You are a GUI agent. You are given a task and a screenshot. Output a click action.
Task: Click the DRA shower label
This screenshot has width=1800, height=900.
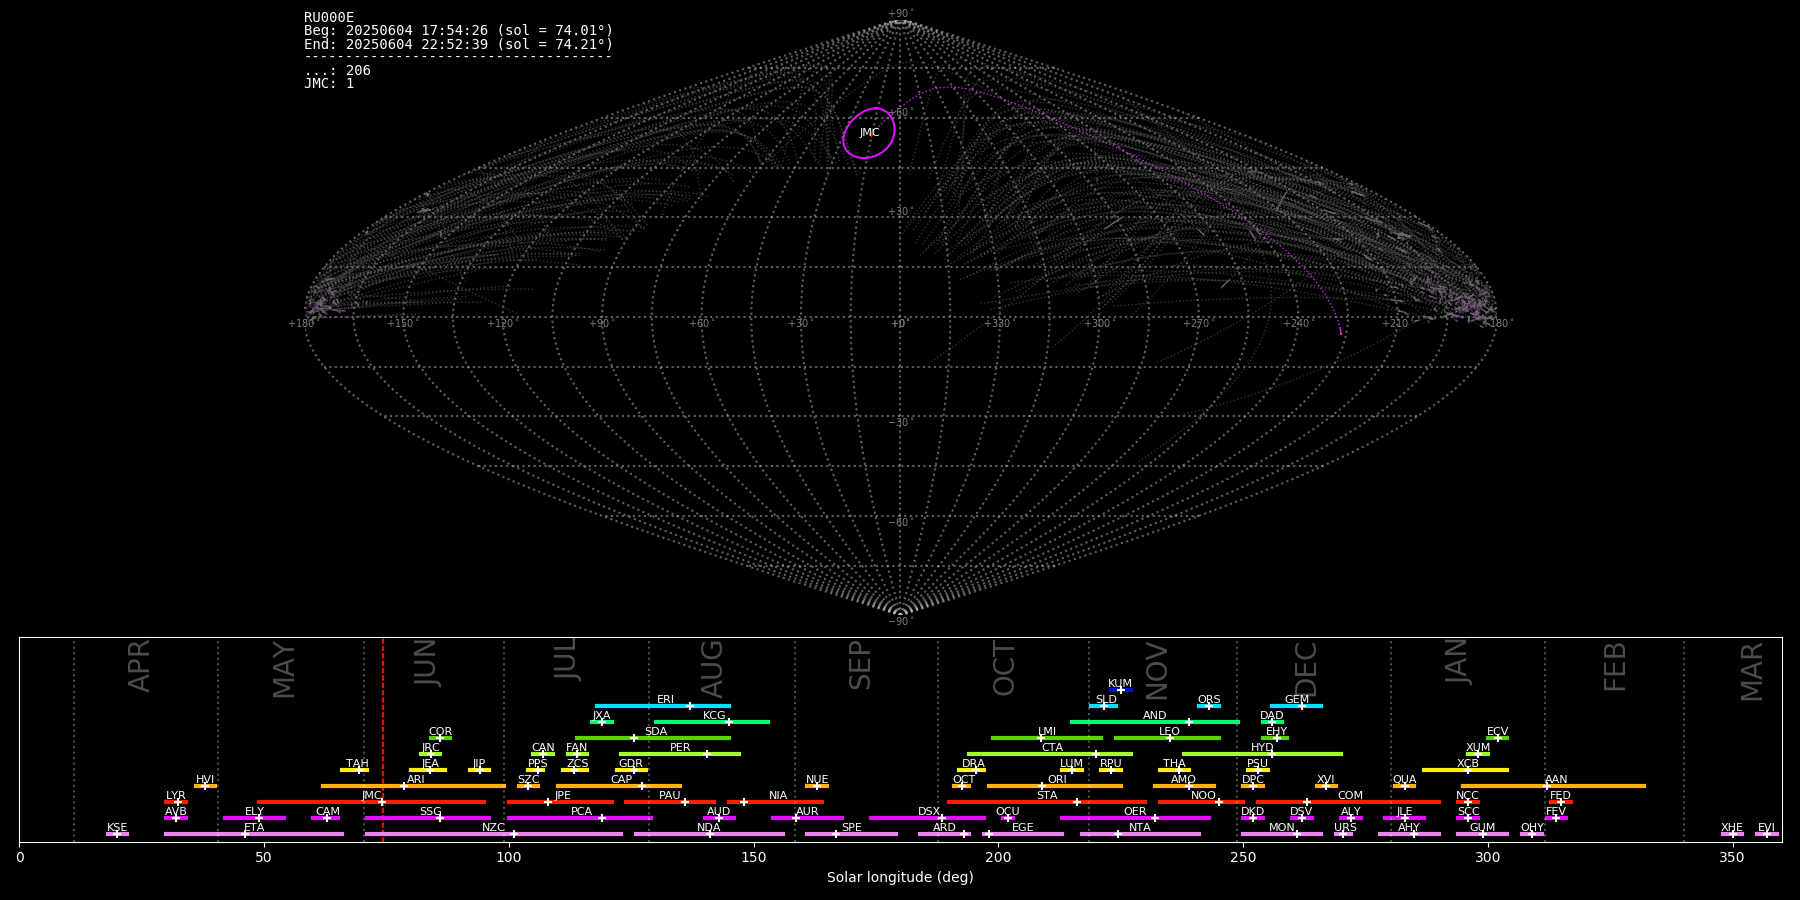[x=973, y=764]
